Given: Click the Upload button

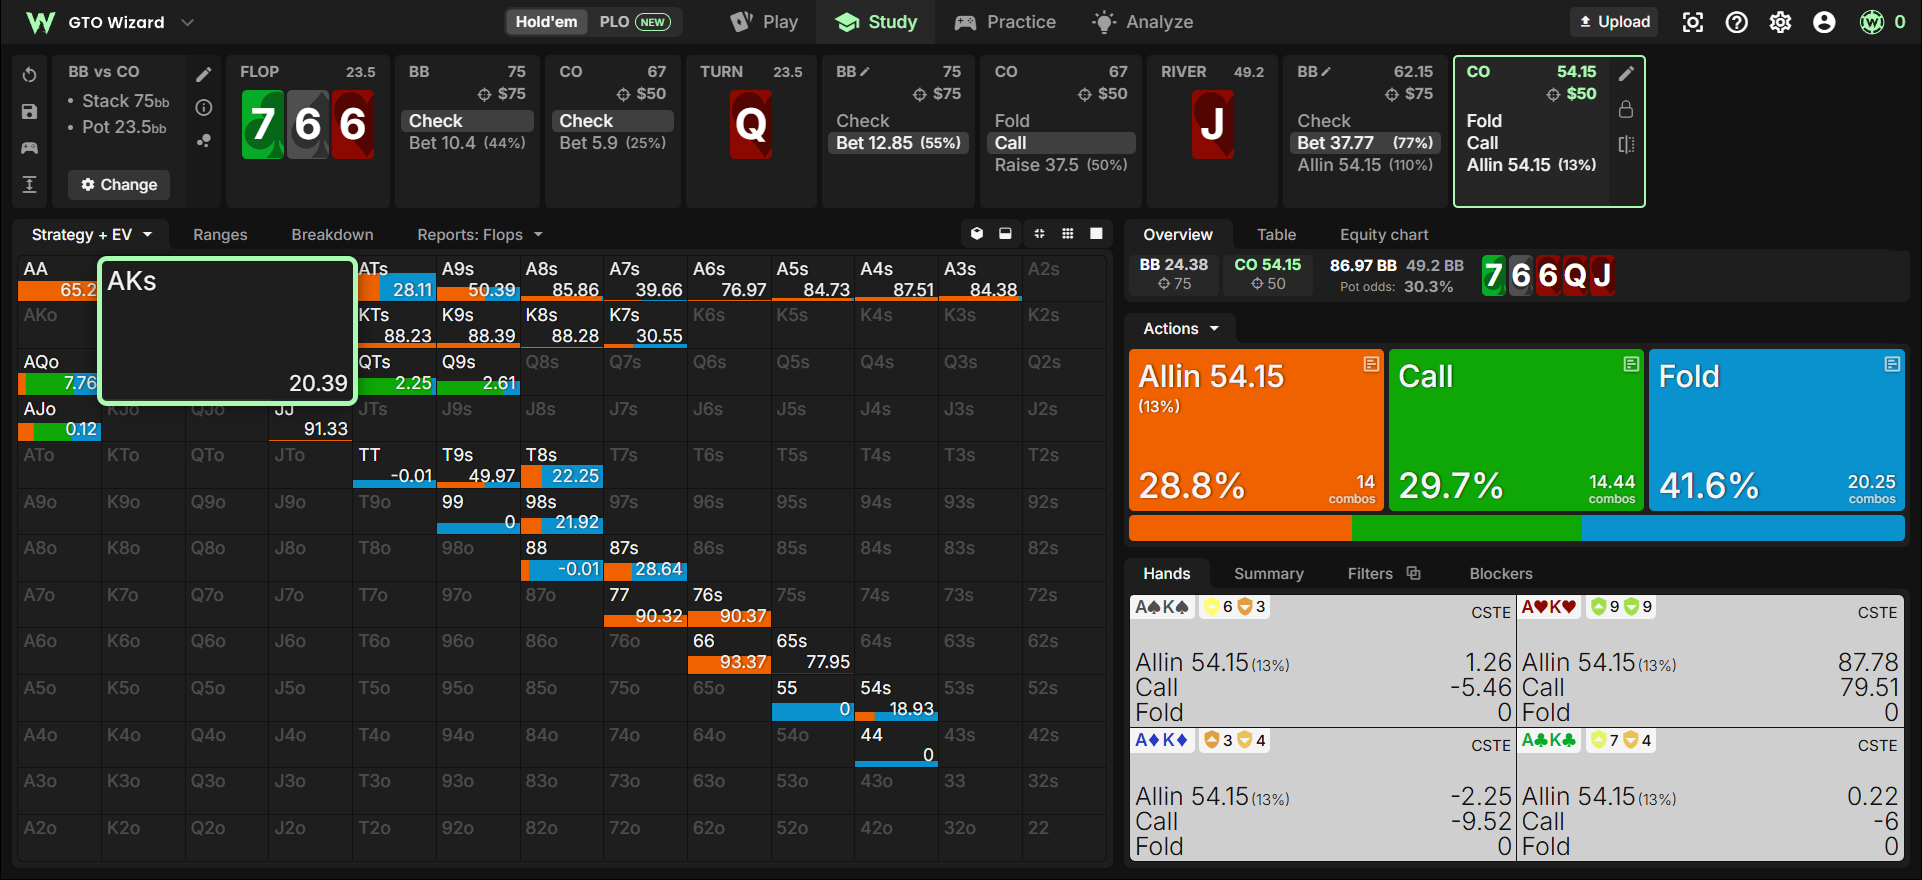Looking at the screenshot, I should point(1614,22).
